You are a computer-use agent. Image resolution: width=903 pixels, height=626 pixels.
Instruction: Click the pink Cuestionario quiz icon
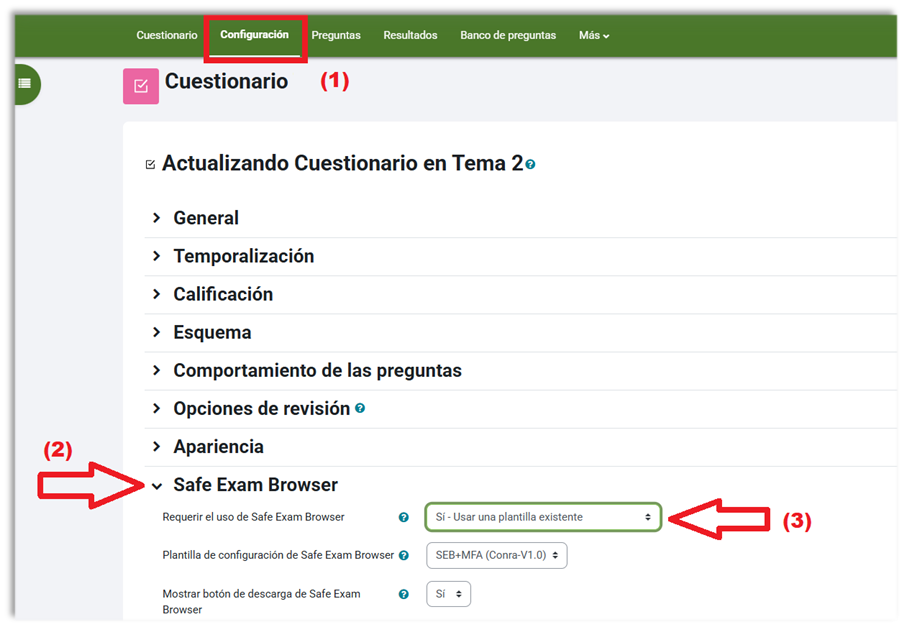[140, 86]
